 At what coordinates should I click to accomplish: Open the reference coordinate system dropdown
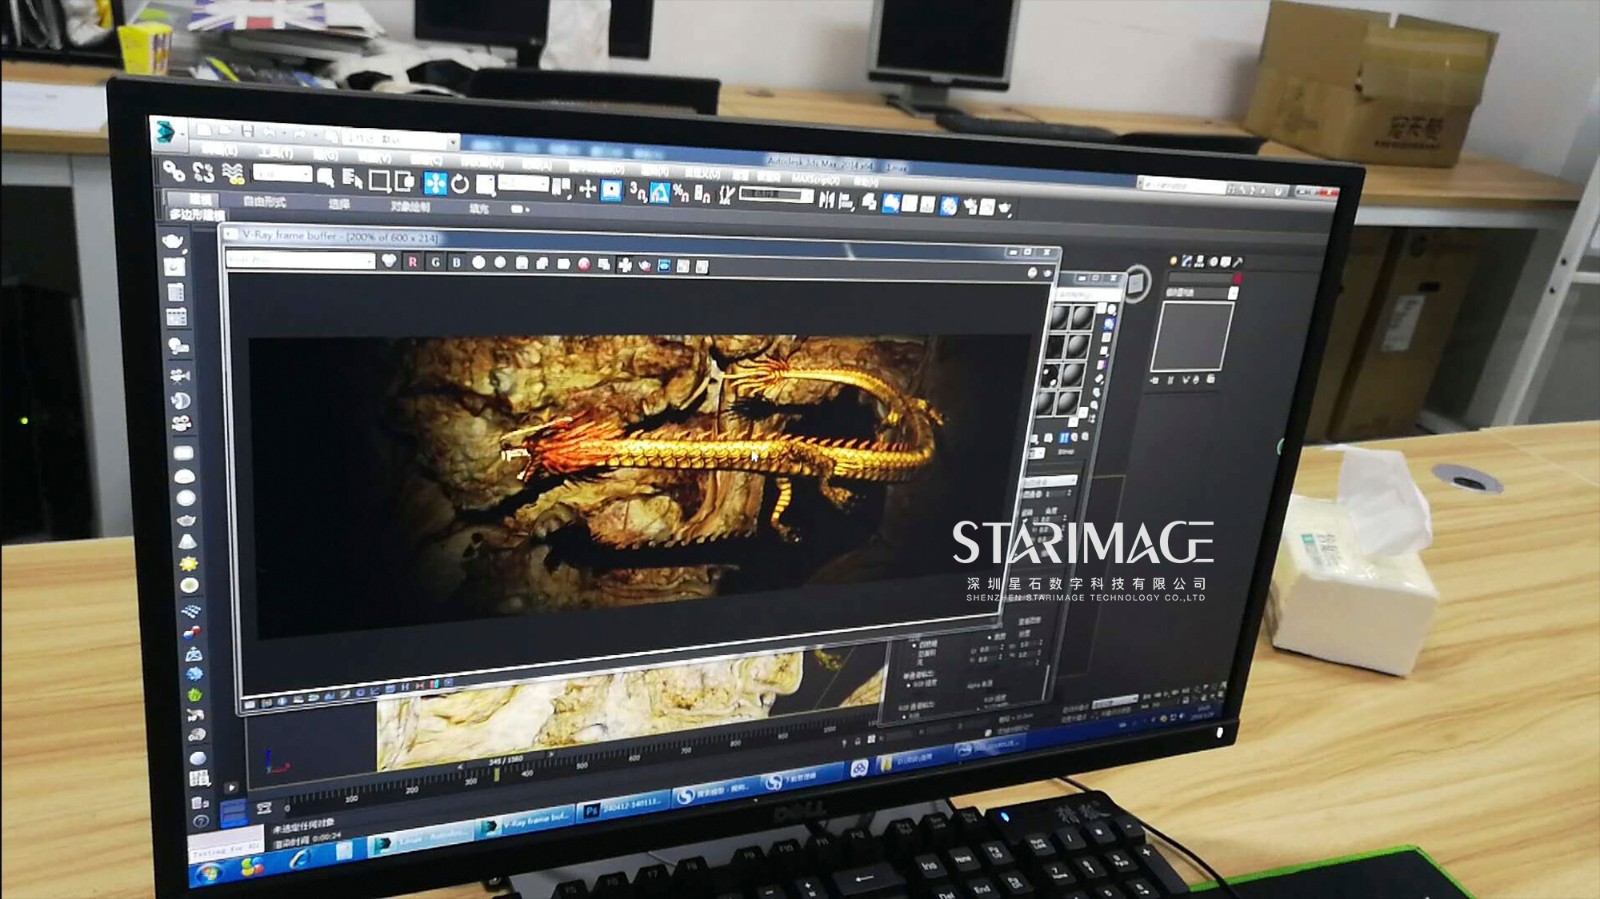coord(523,183)
